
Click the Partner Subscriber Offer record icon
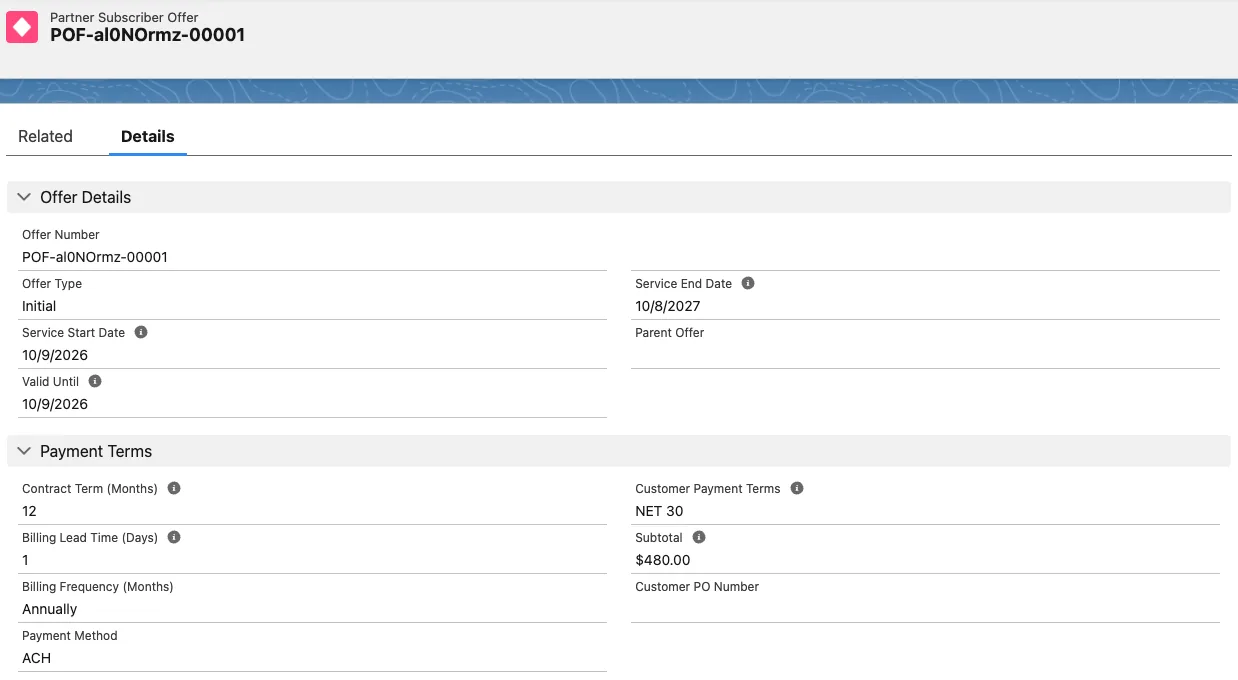pos(22,27)
